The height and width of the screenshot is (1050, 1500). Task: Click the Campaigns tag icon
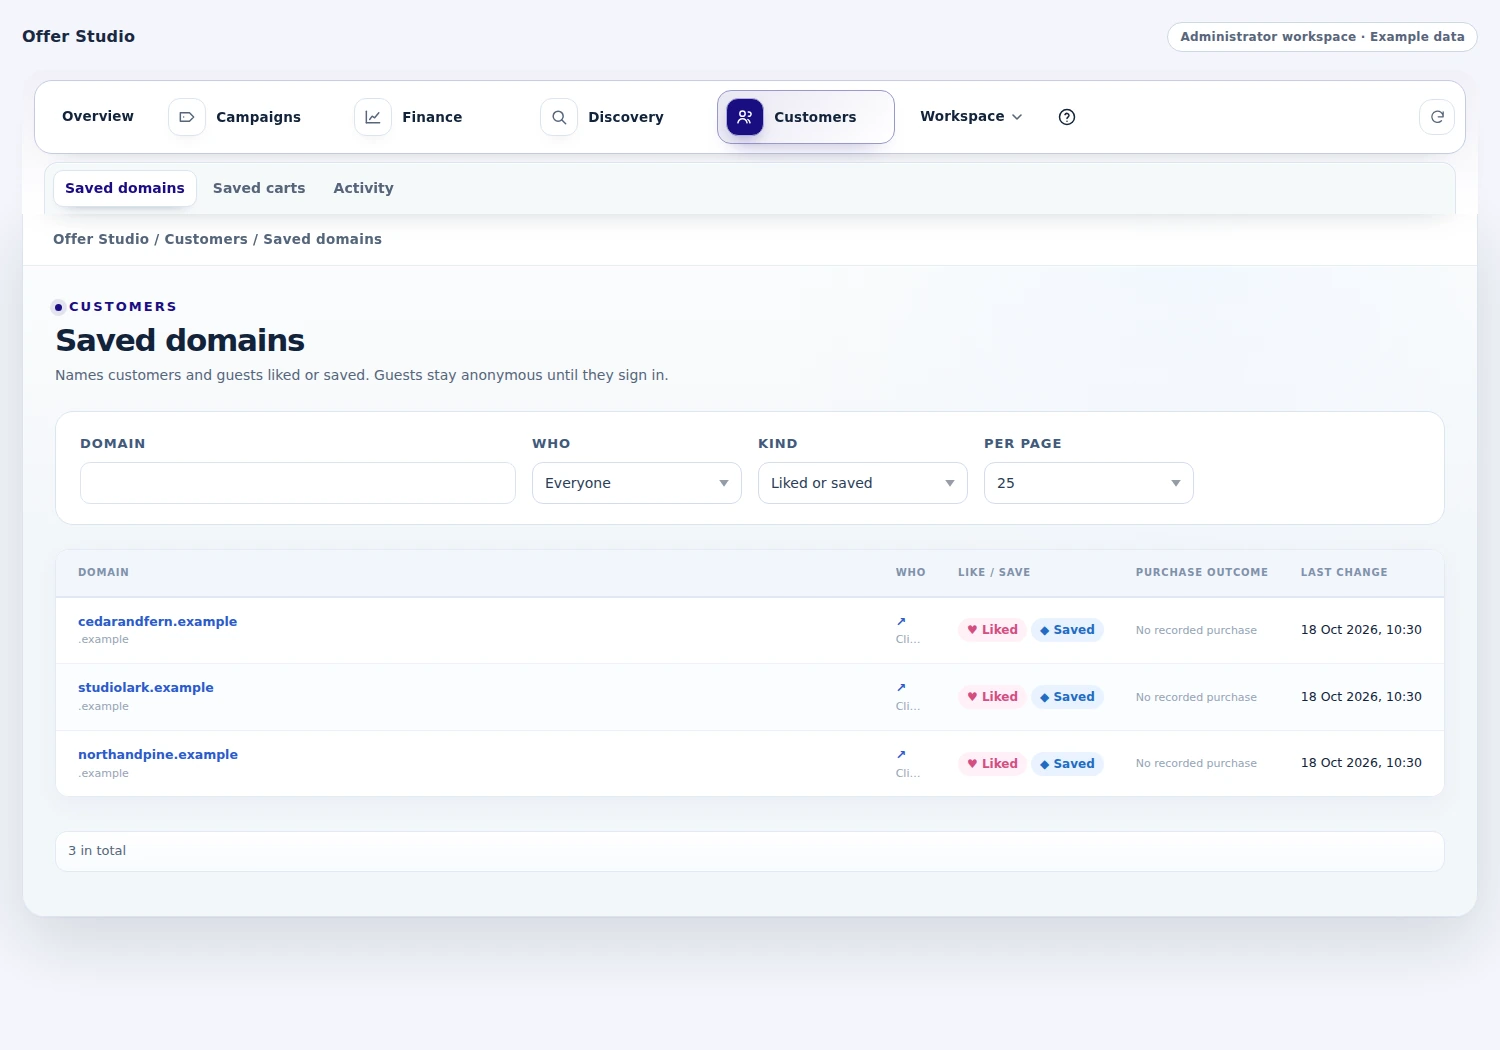point(187,117)
